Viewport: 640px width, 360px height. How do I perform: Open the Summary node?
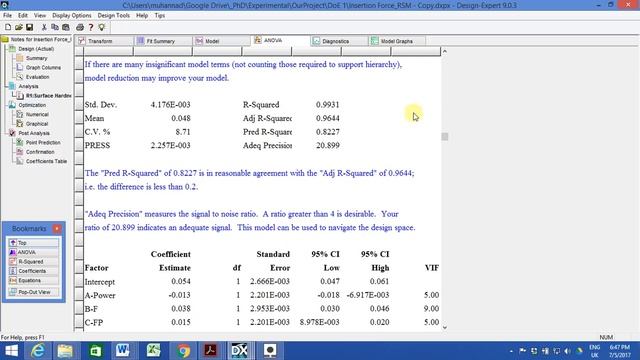[36, 58]
